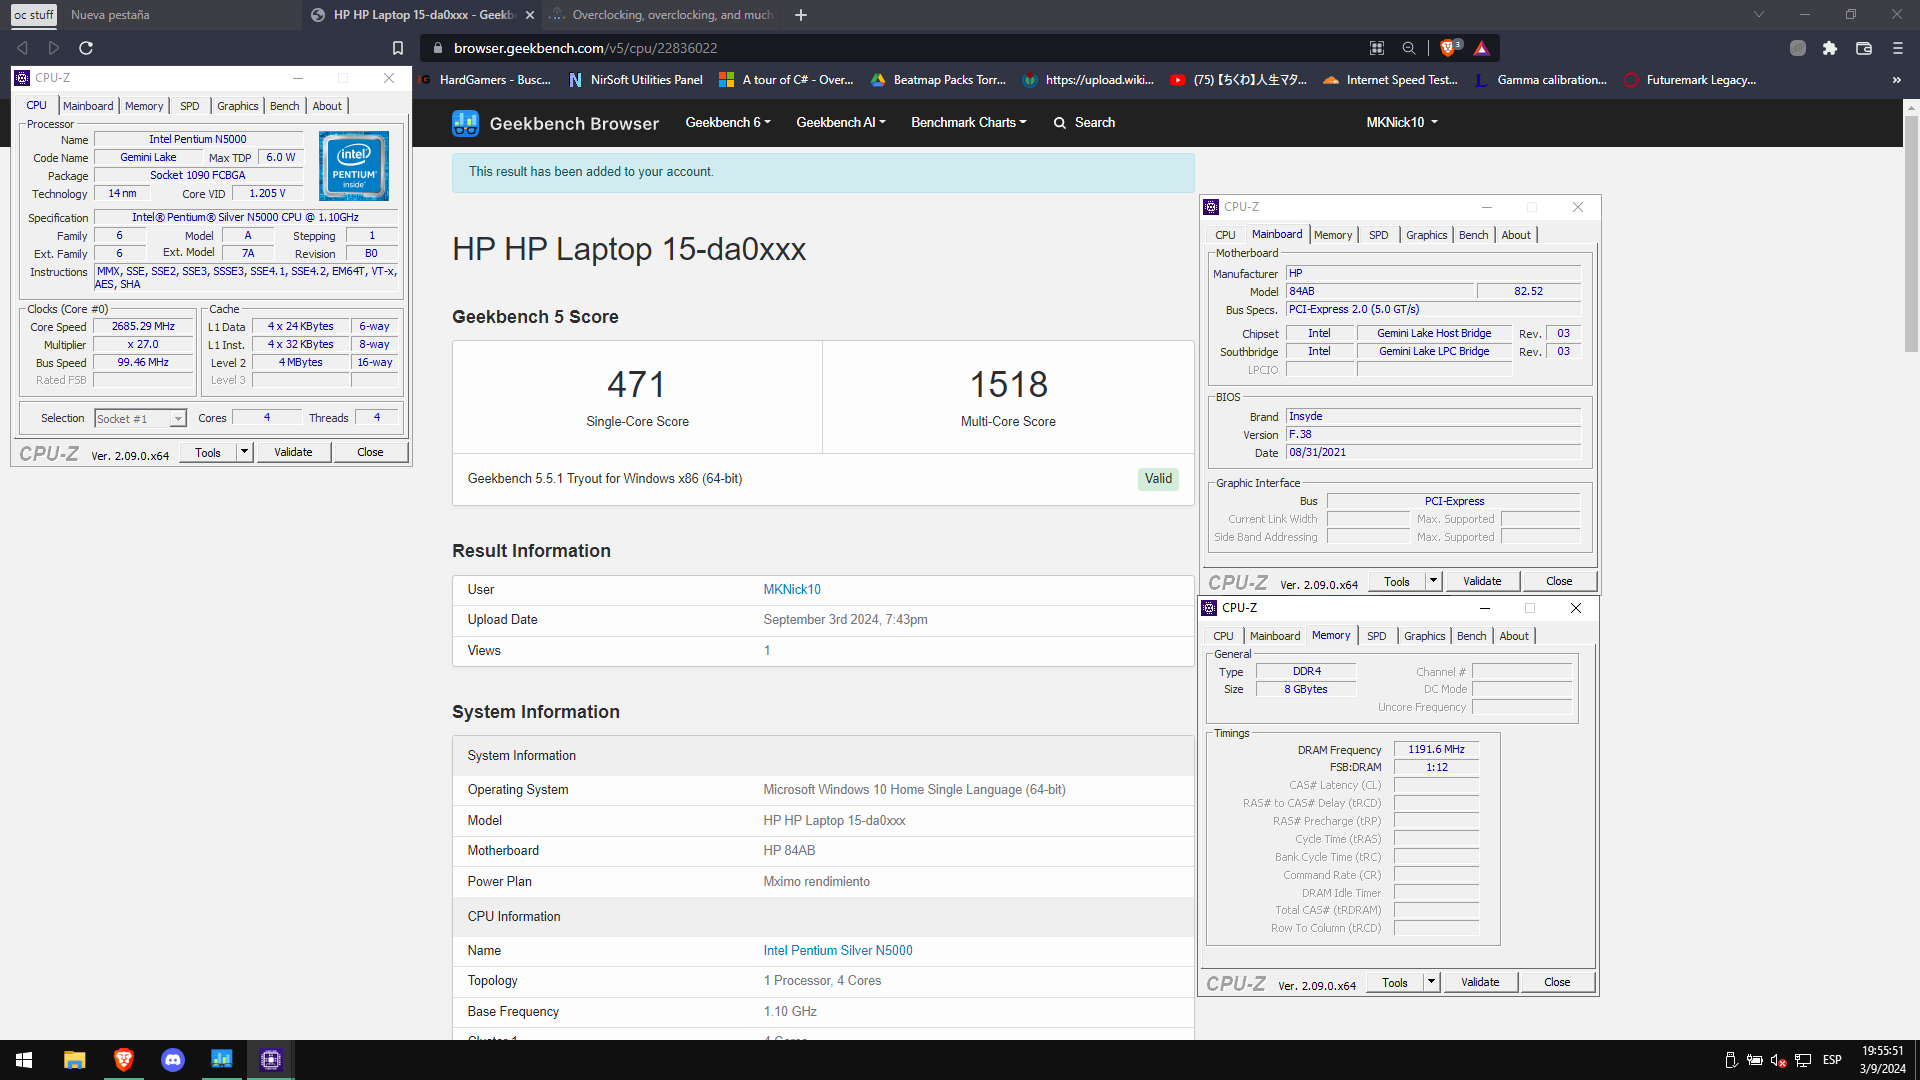1920x1080 pixels.
Task: Expand the Benchmark Charts menu
Action: 969,122
